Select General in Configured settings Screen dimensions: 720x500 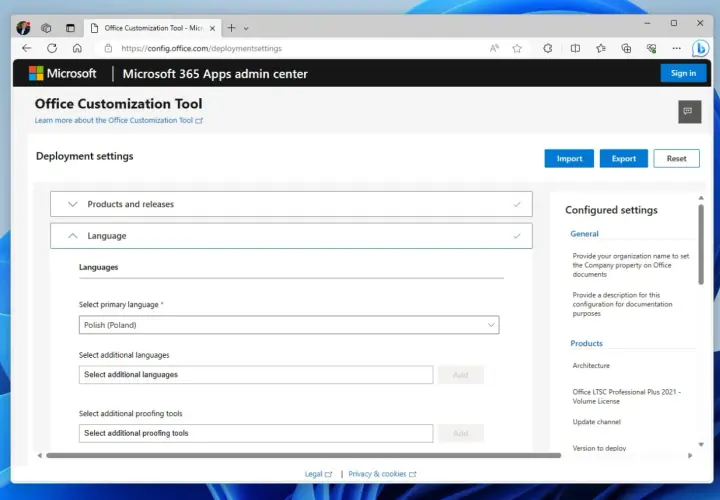point(584,234)
